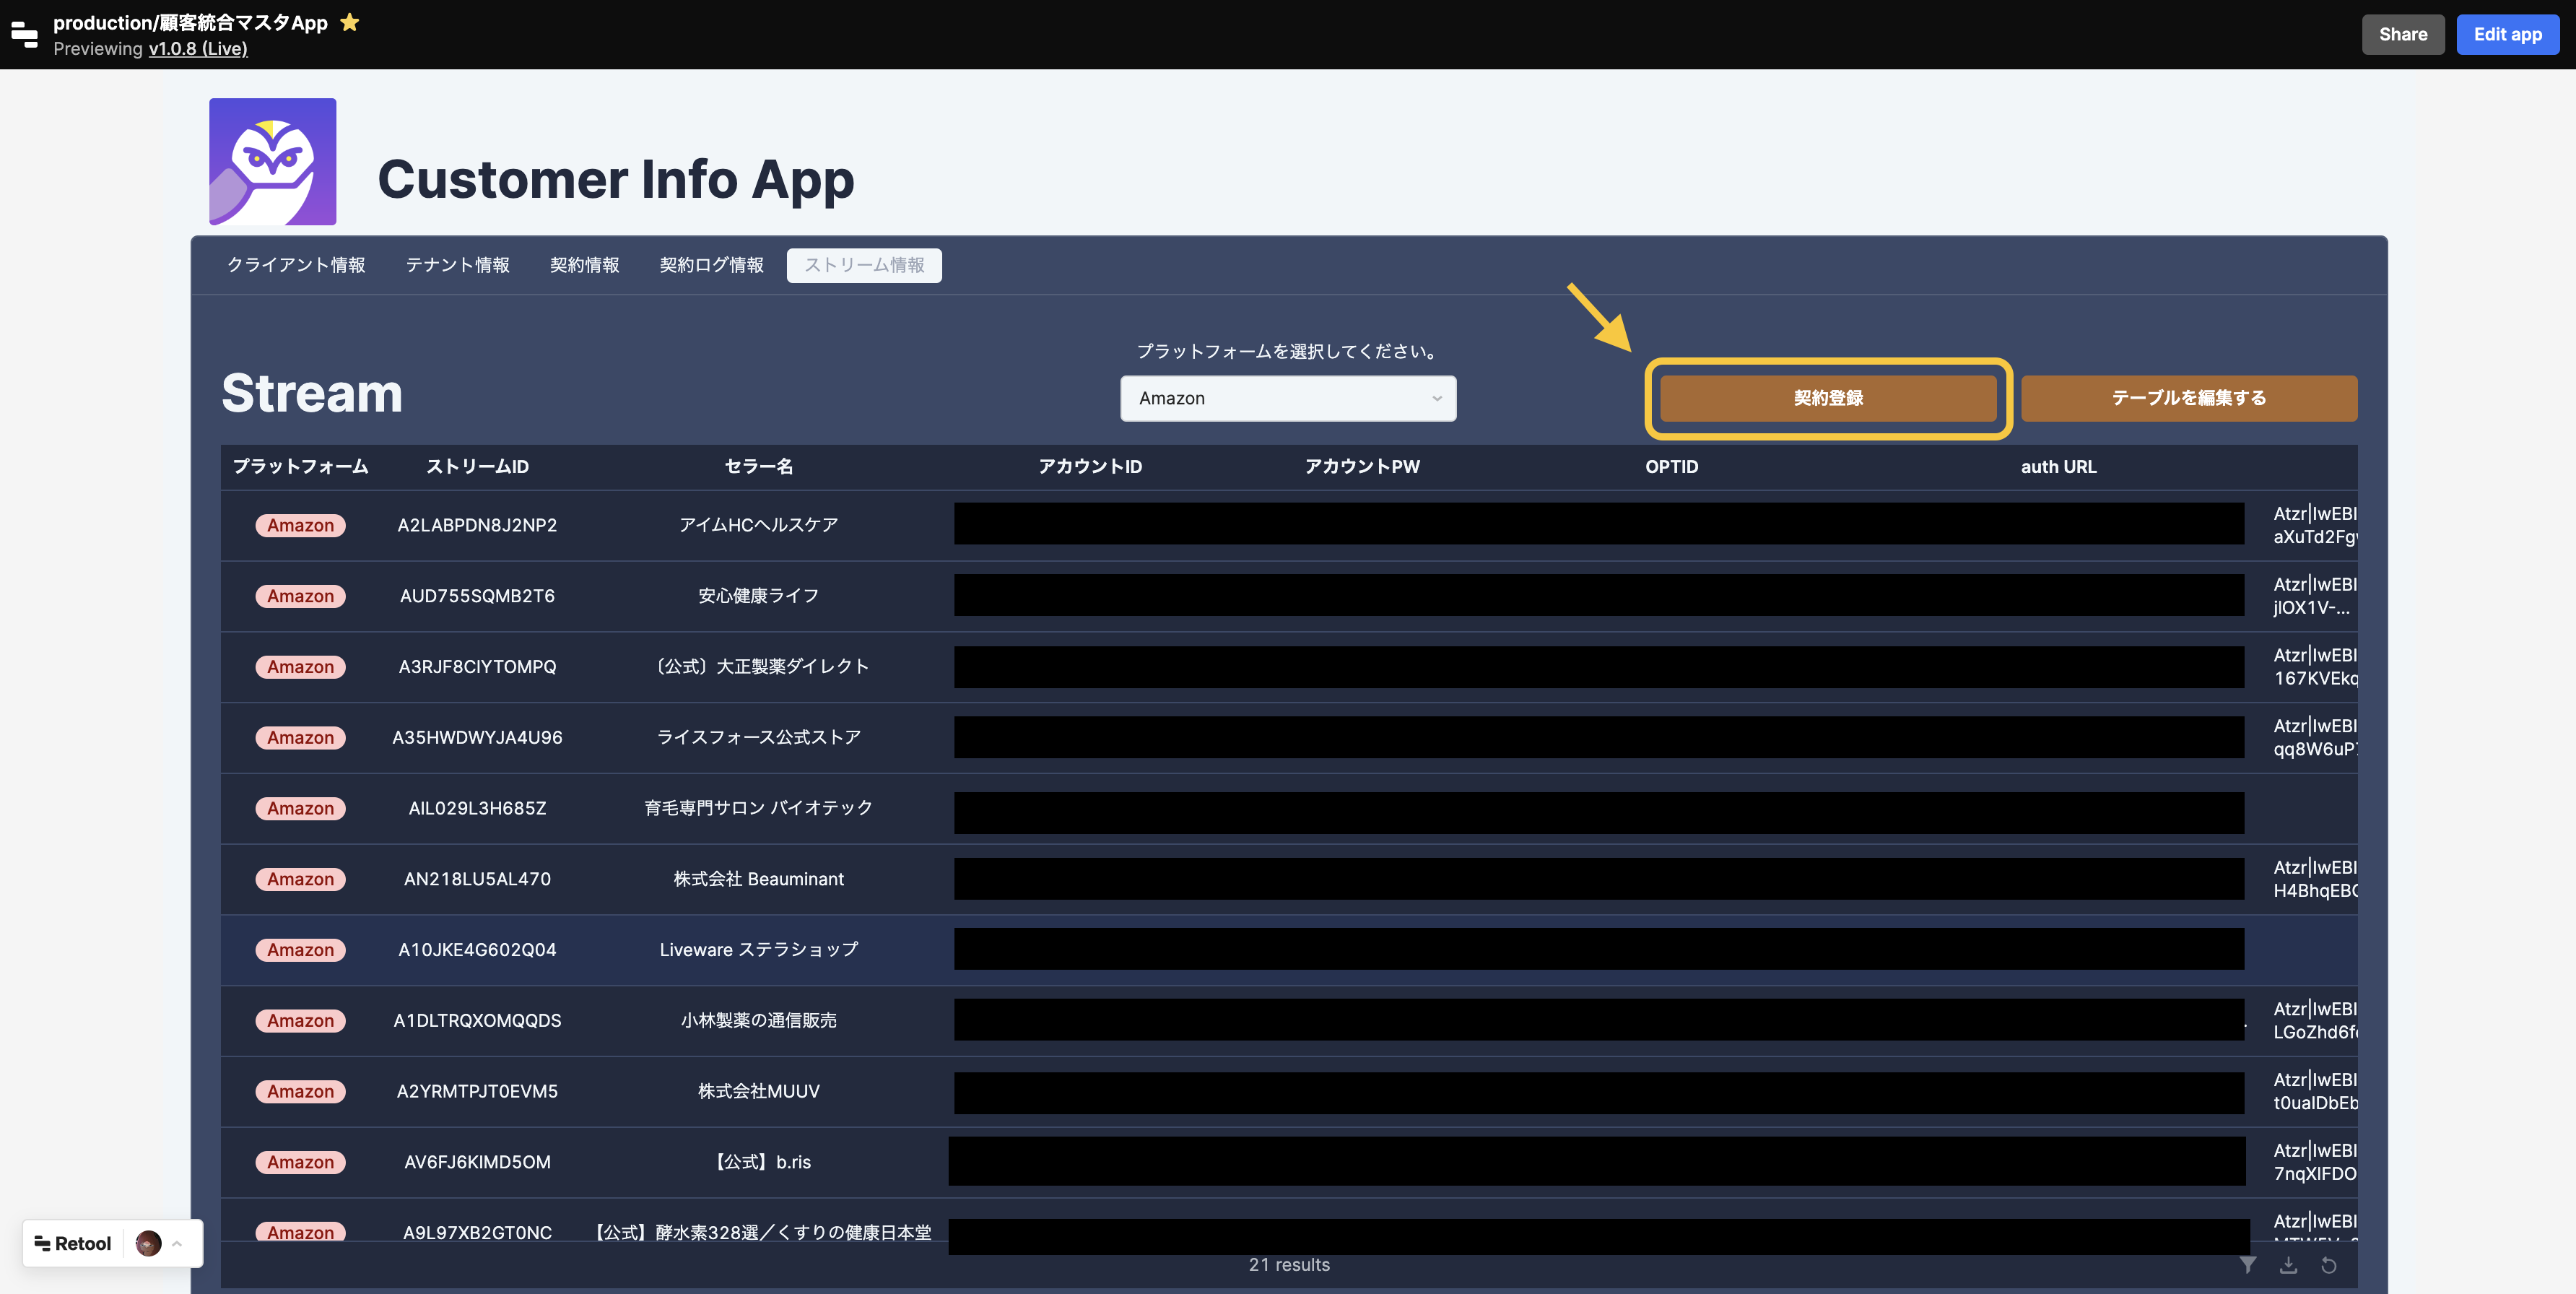Viewport: 2576px width, 1294px height.
Task: Click the table download icon
Action: (2288, 1265)
